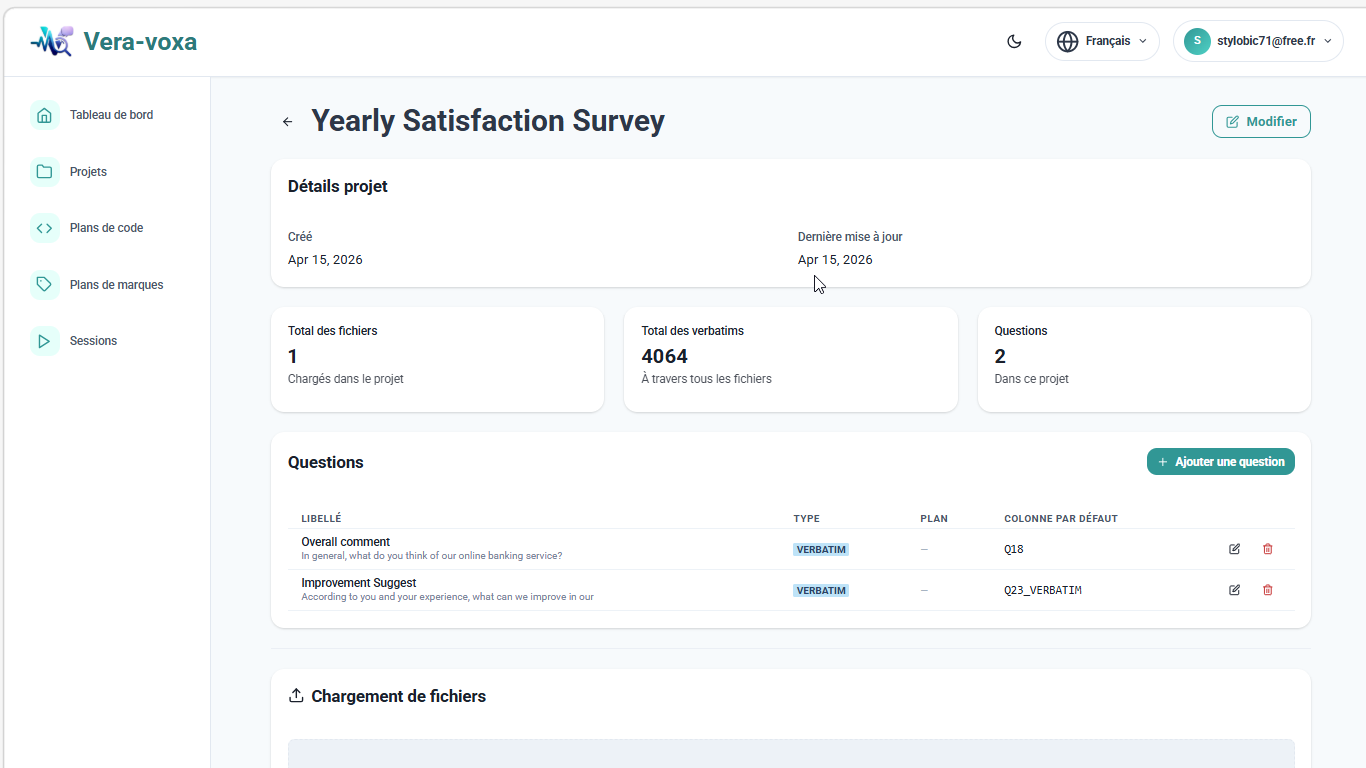The width and height of the screenshot is (1366, 768).
Task: Open Plans de code page
Action: click(108, 228)
